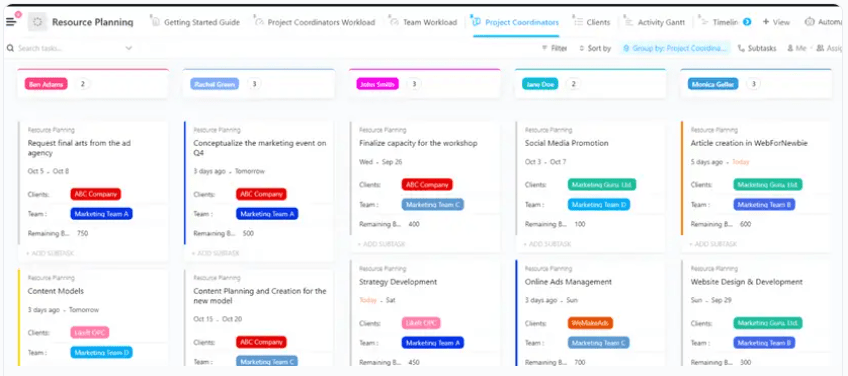The width and height of the screenshot is (848, 376).
Task: Click the Rachel Green column label
Action: 215,84
